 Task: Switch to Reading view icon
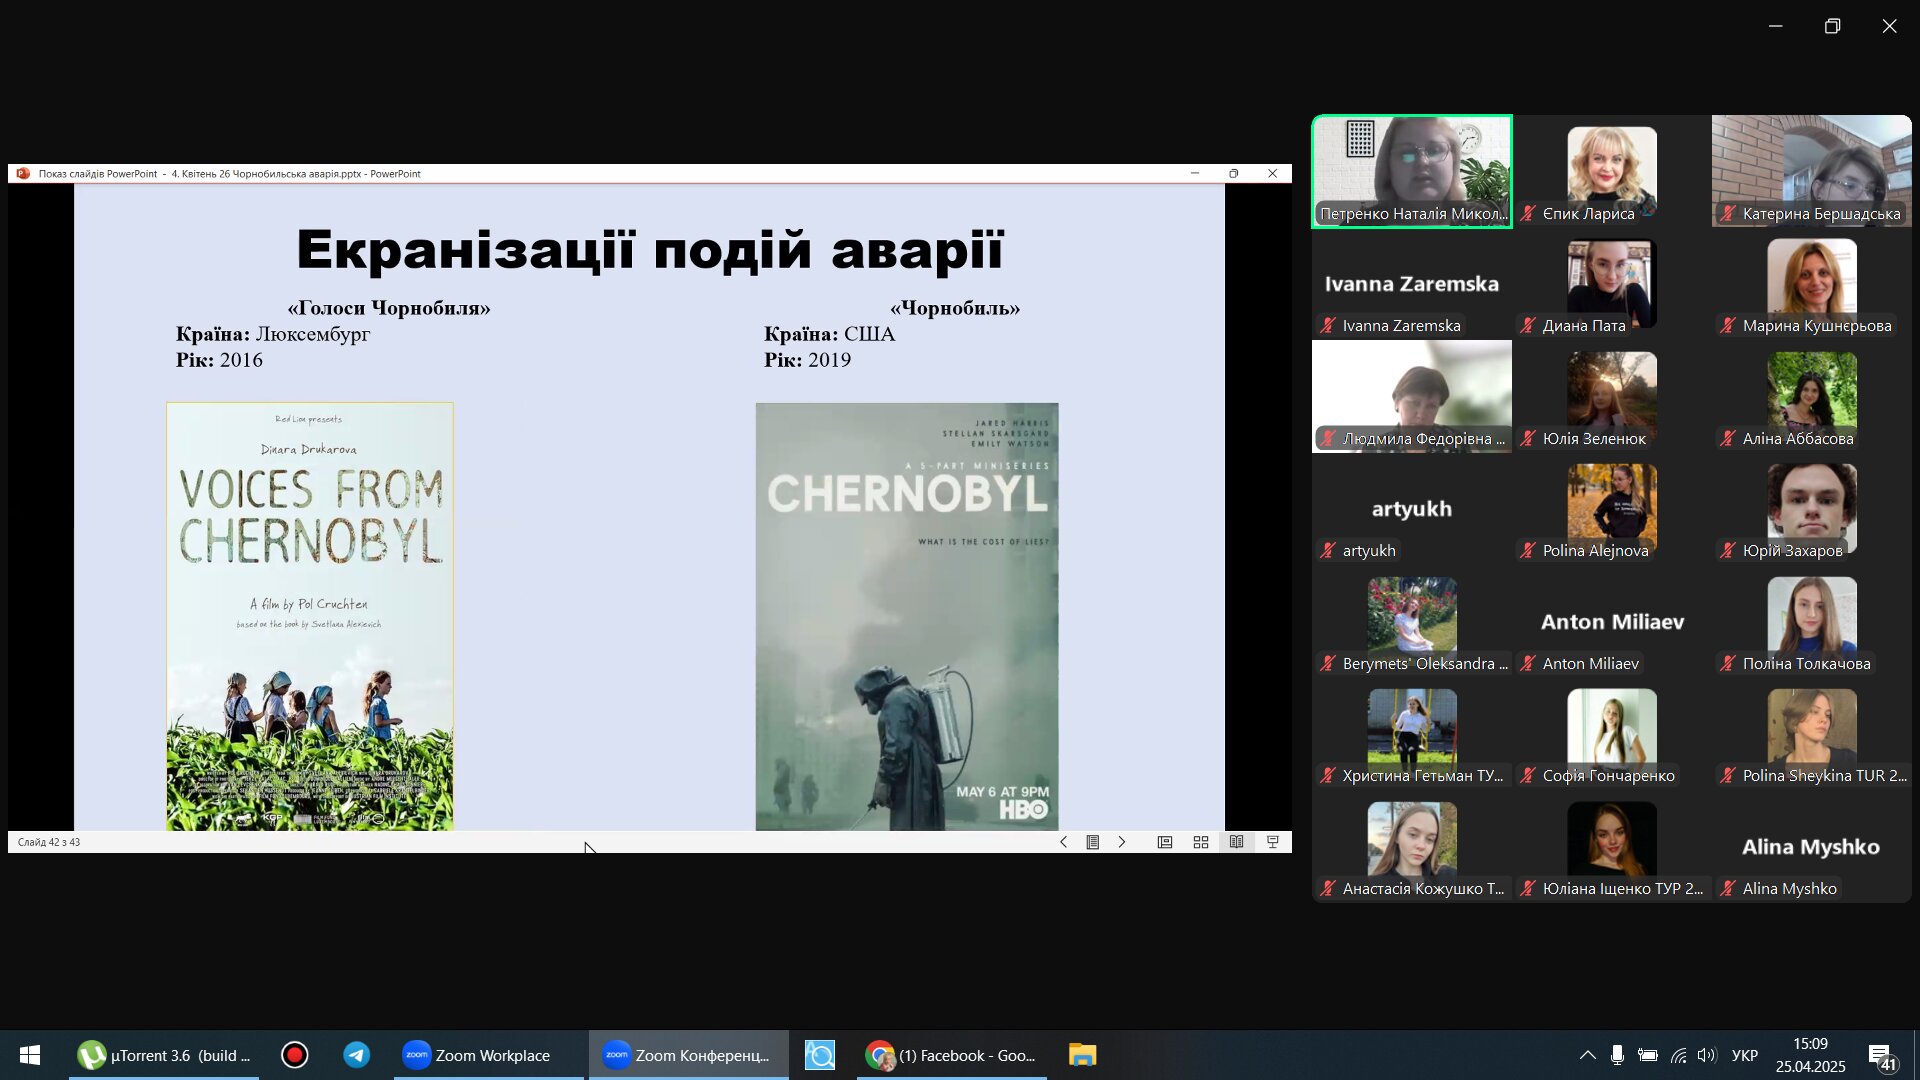(1237, 842)
